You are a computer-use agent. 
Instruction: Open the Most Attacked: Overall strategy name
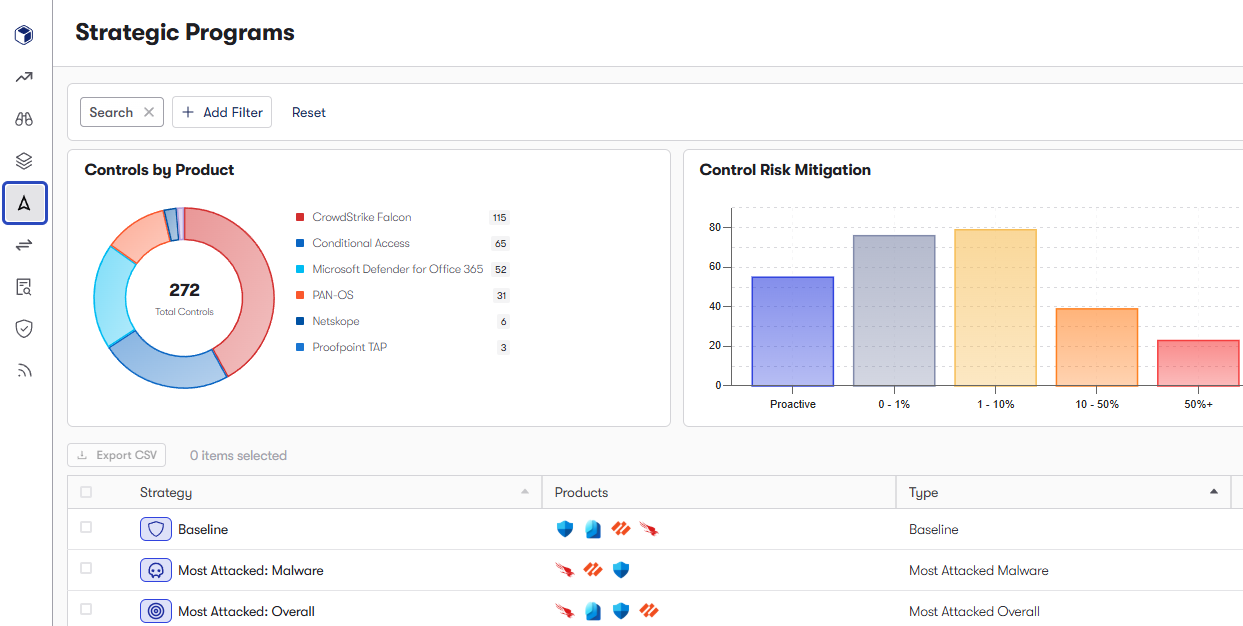coord(246,611)
